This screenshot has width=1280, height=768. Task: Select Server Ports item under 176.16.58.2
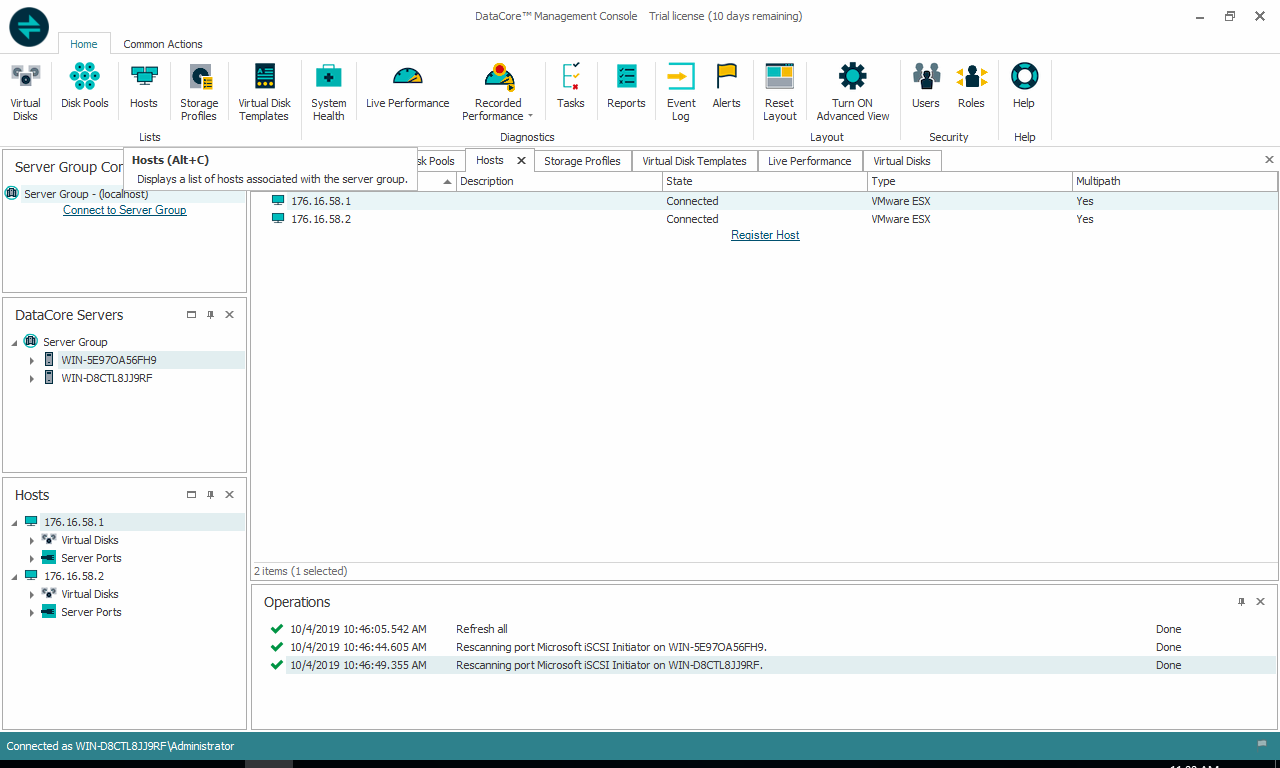click(x=91, y=612)
